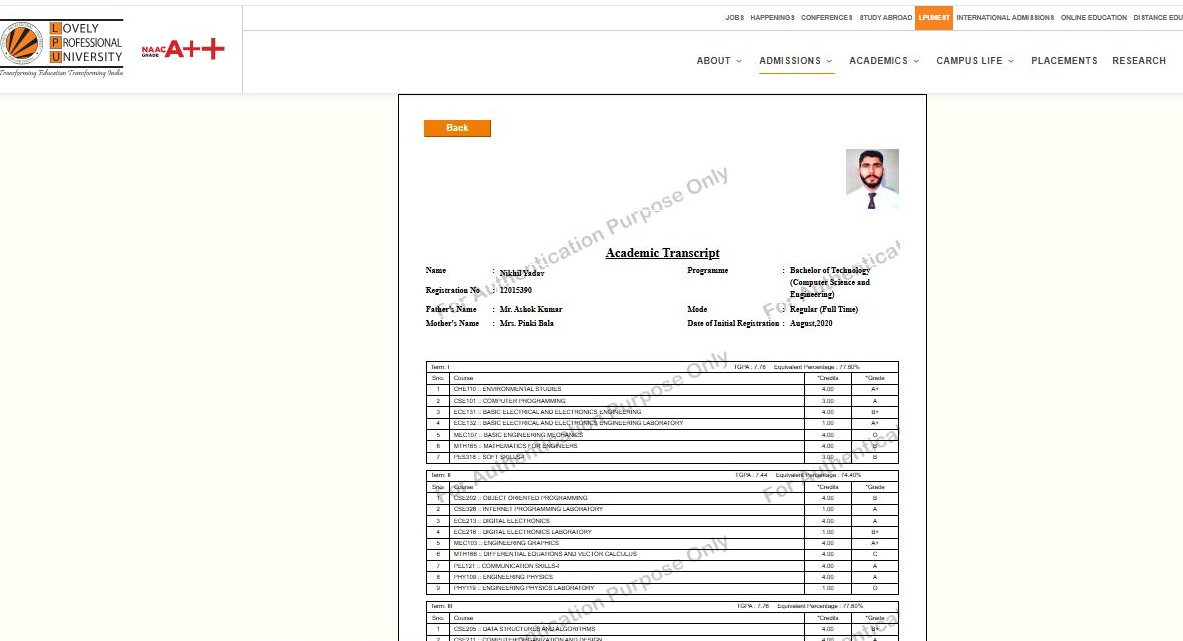Expand the ABOUT menu chevron
Screen dimensions: 1183x641
click(x=739, y=61)
